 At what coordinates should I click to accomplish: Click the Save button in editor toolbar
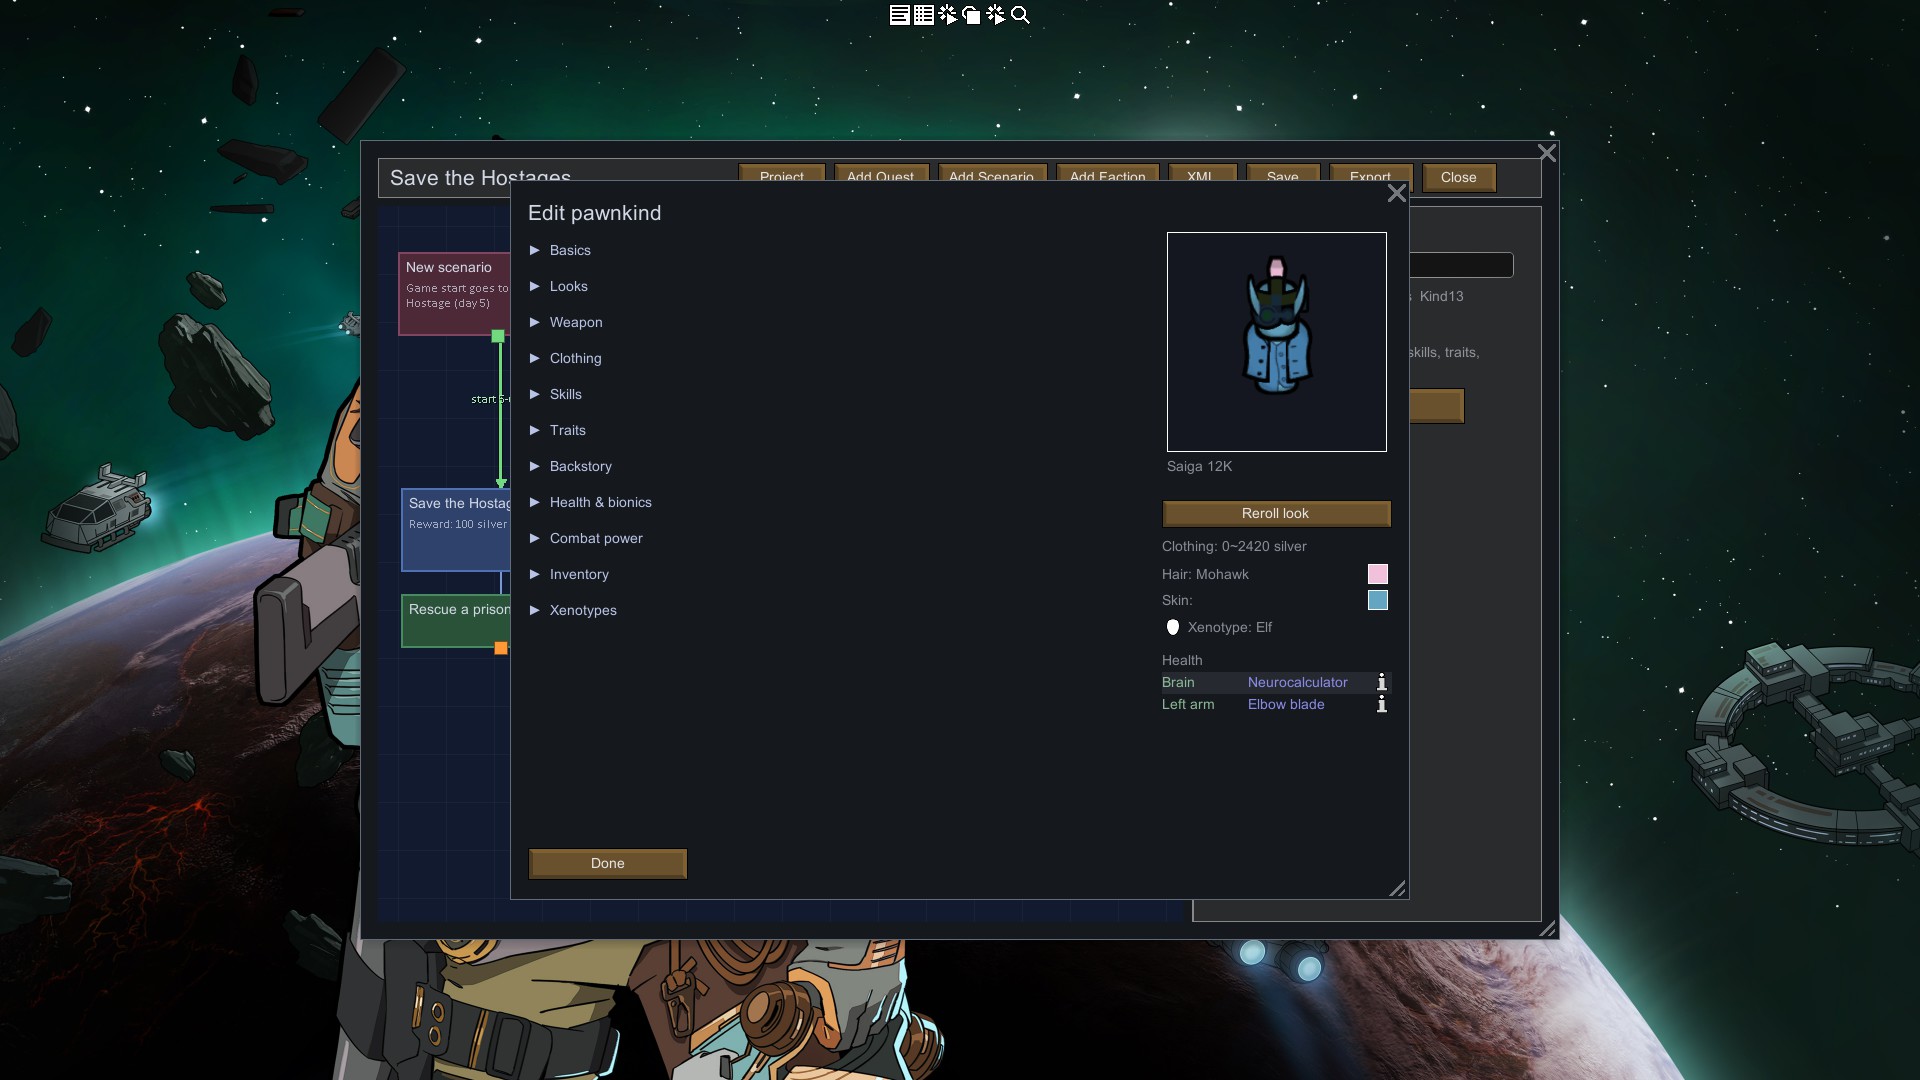tap(1282, 174)
